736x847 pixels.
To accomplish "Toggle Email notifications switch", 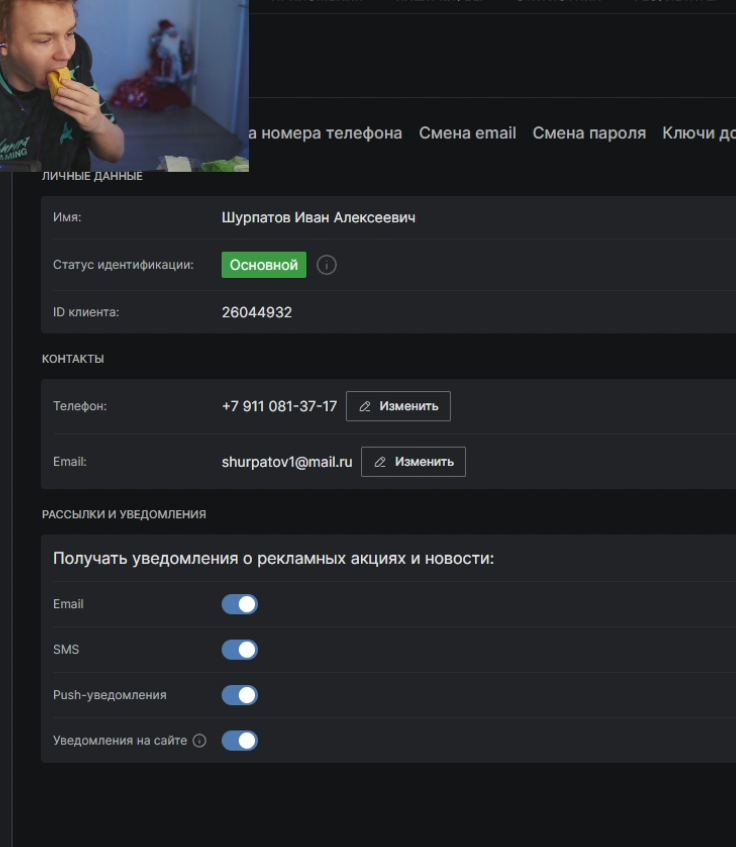I will click(x=240, y=604).
